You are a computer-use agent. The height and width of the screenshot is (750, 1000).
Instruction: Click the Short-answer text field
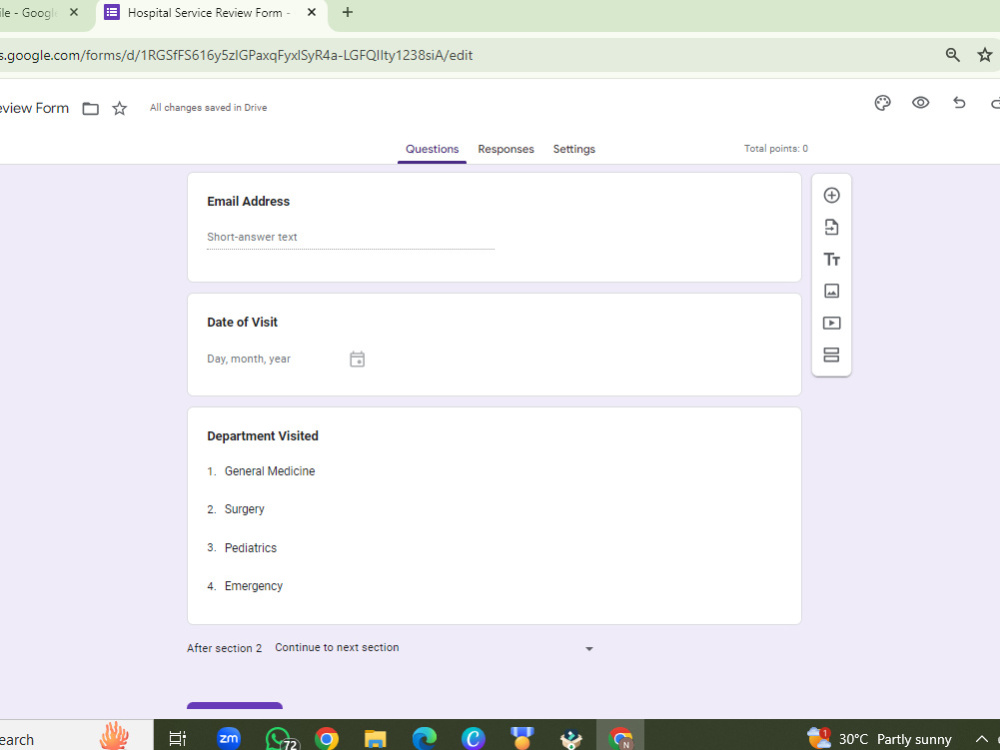click(350, 237)
